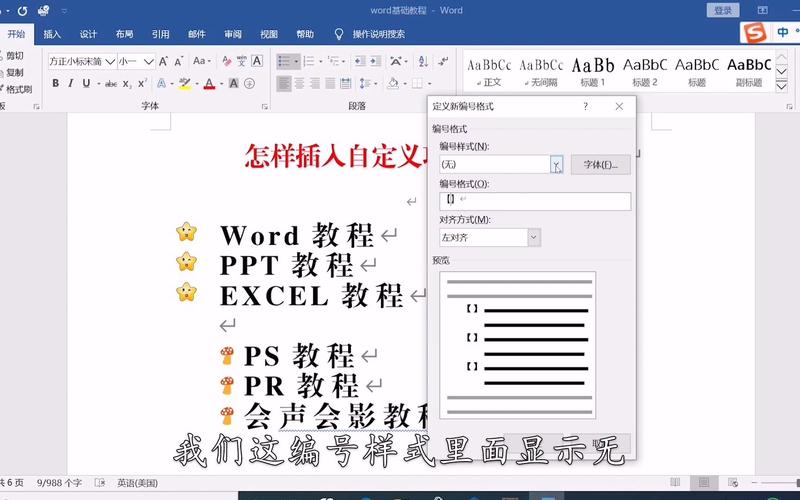Screen dimensions: 800x500
Task: Click the 编号格式 input field
Action: tap(535, 201)
